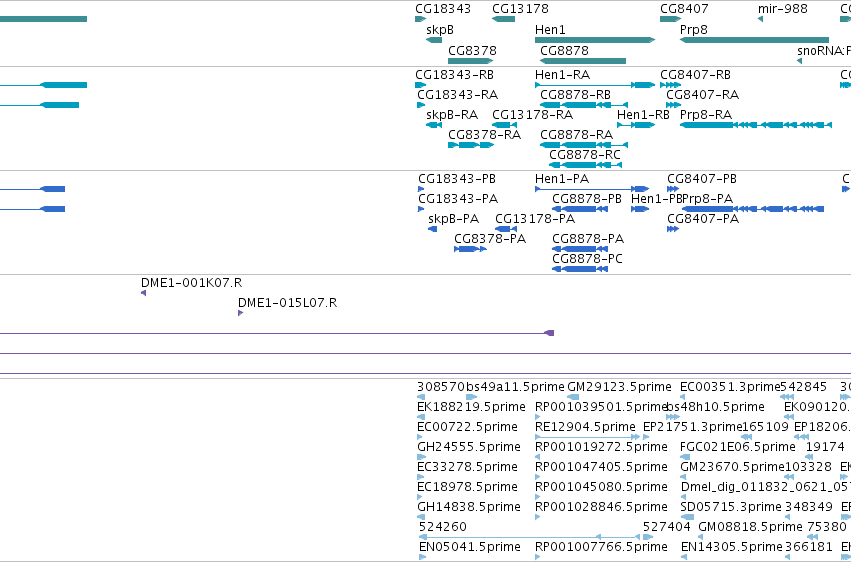Click the CG8407-PA protein label
Screen dimensions: 851x562
(703, 219)
